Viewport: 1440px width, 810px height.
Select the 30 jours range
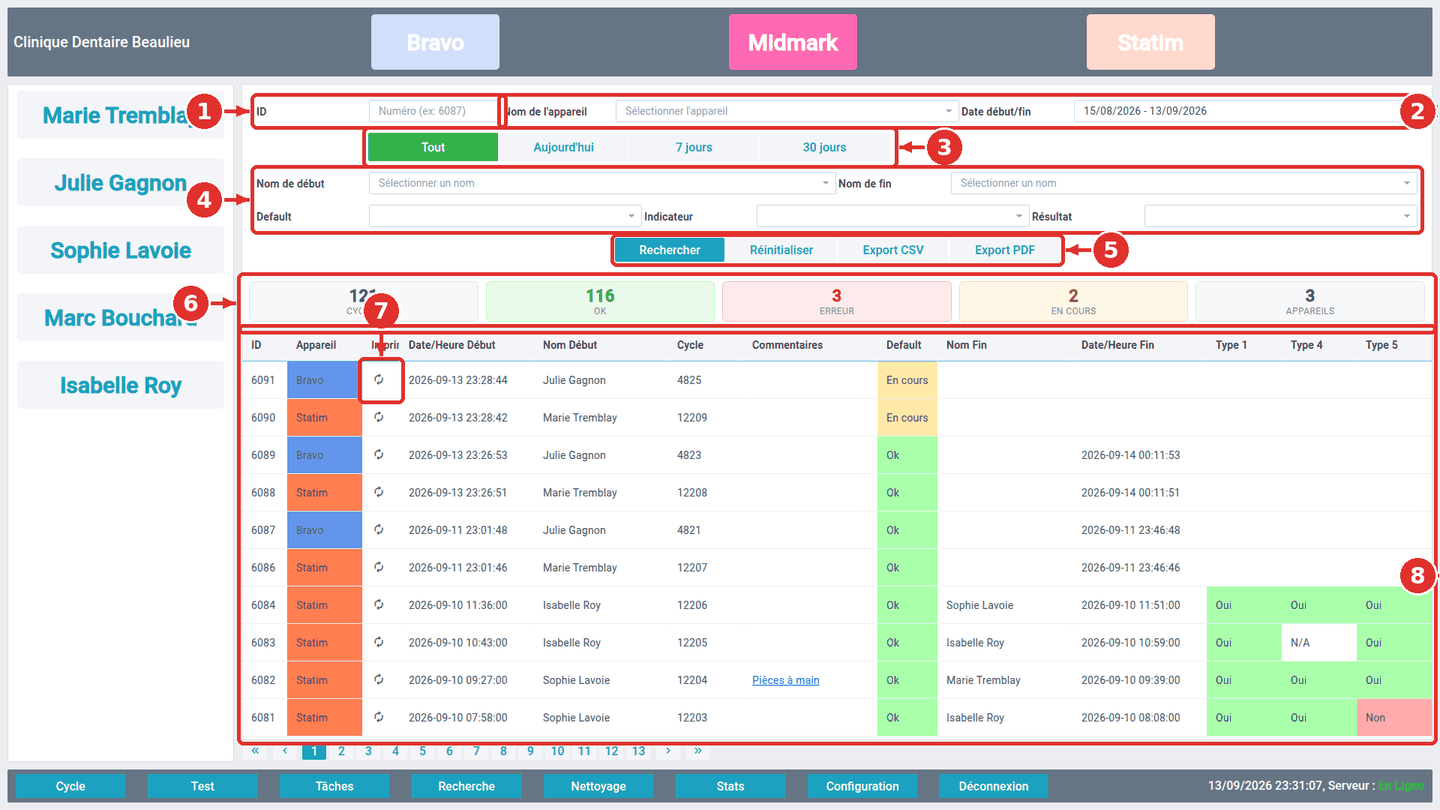pyautogui.click(x=824, y=147)
